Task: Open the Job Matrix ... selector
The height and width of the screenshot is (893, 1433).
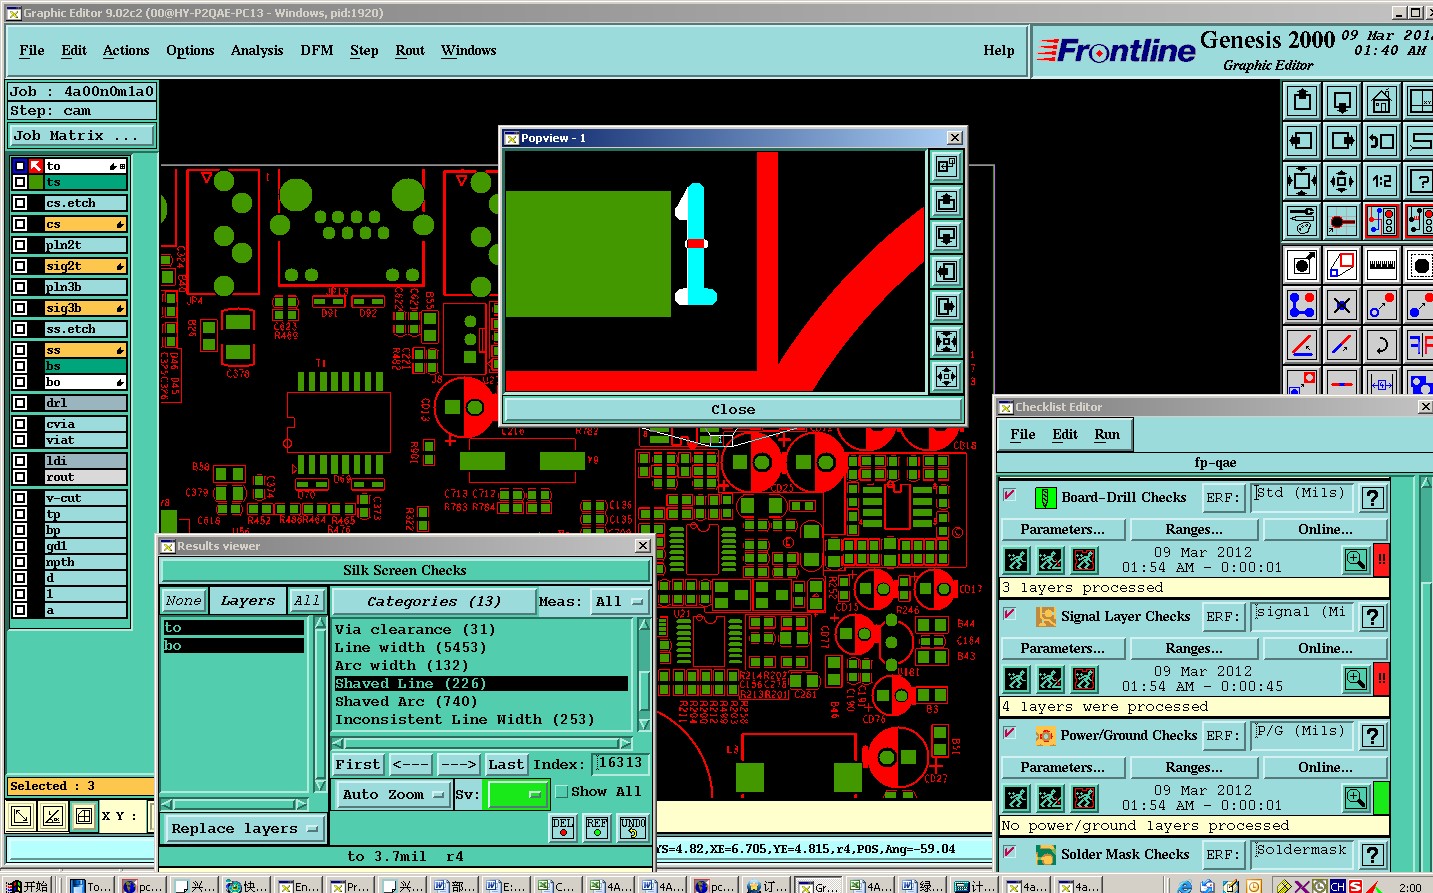Action: tap(83, 135)
